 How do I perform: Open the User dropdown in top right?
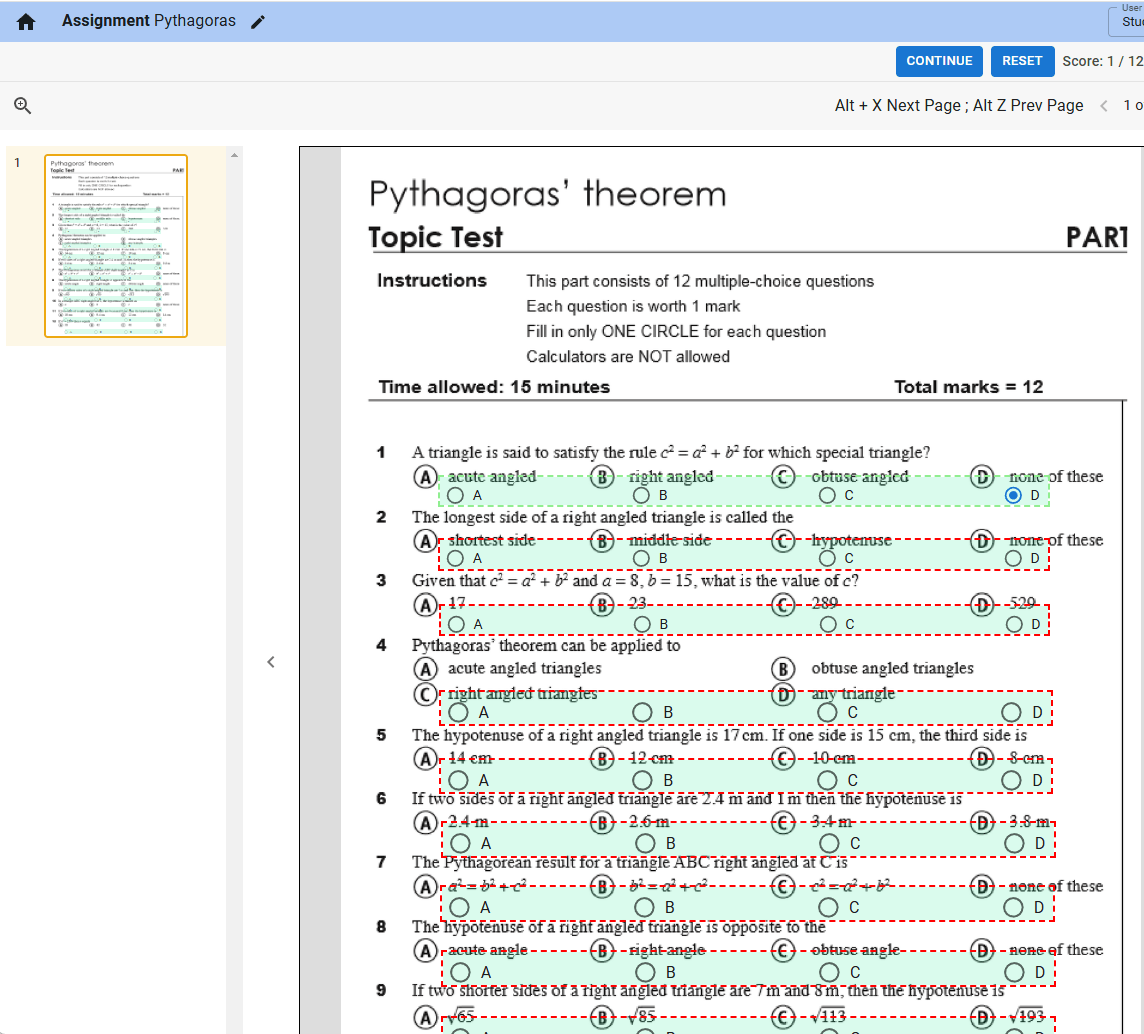click(1128, 21)
